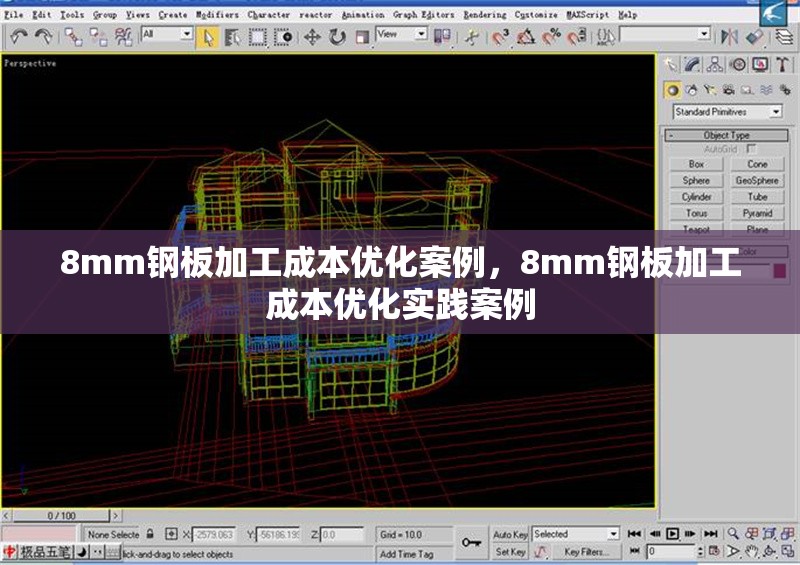
Task: Select the Select Object arrow tool
Action: 208,37
